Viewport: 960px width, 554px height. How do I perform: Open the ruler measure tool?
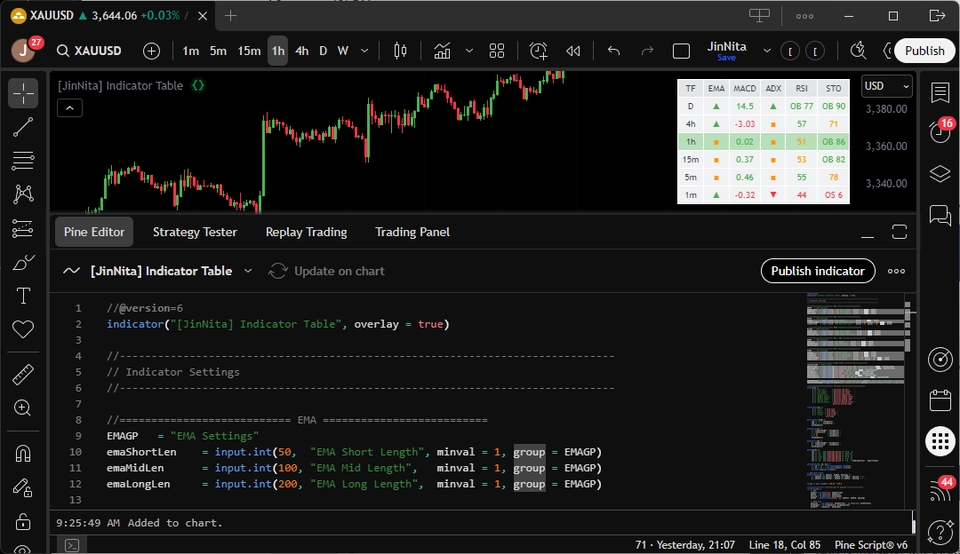tap(23, 375)
